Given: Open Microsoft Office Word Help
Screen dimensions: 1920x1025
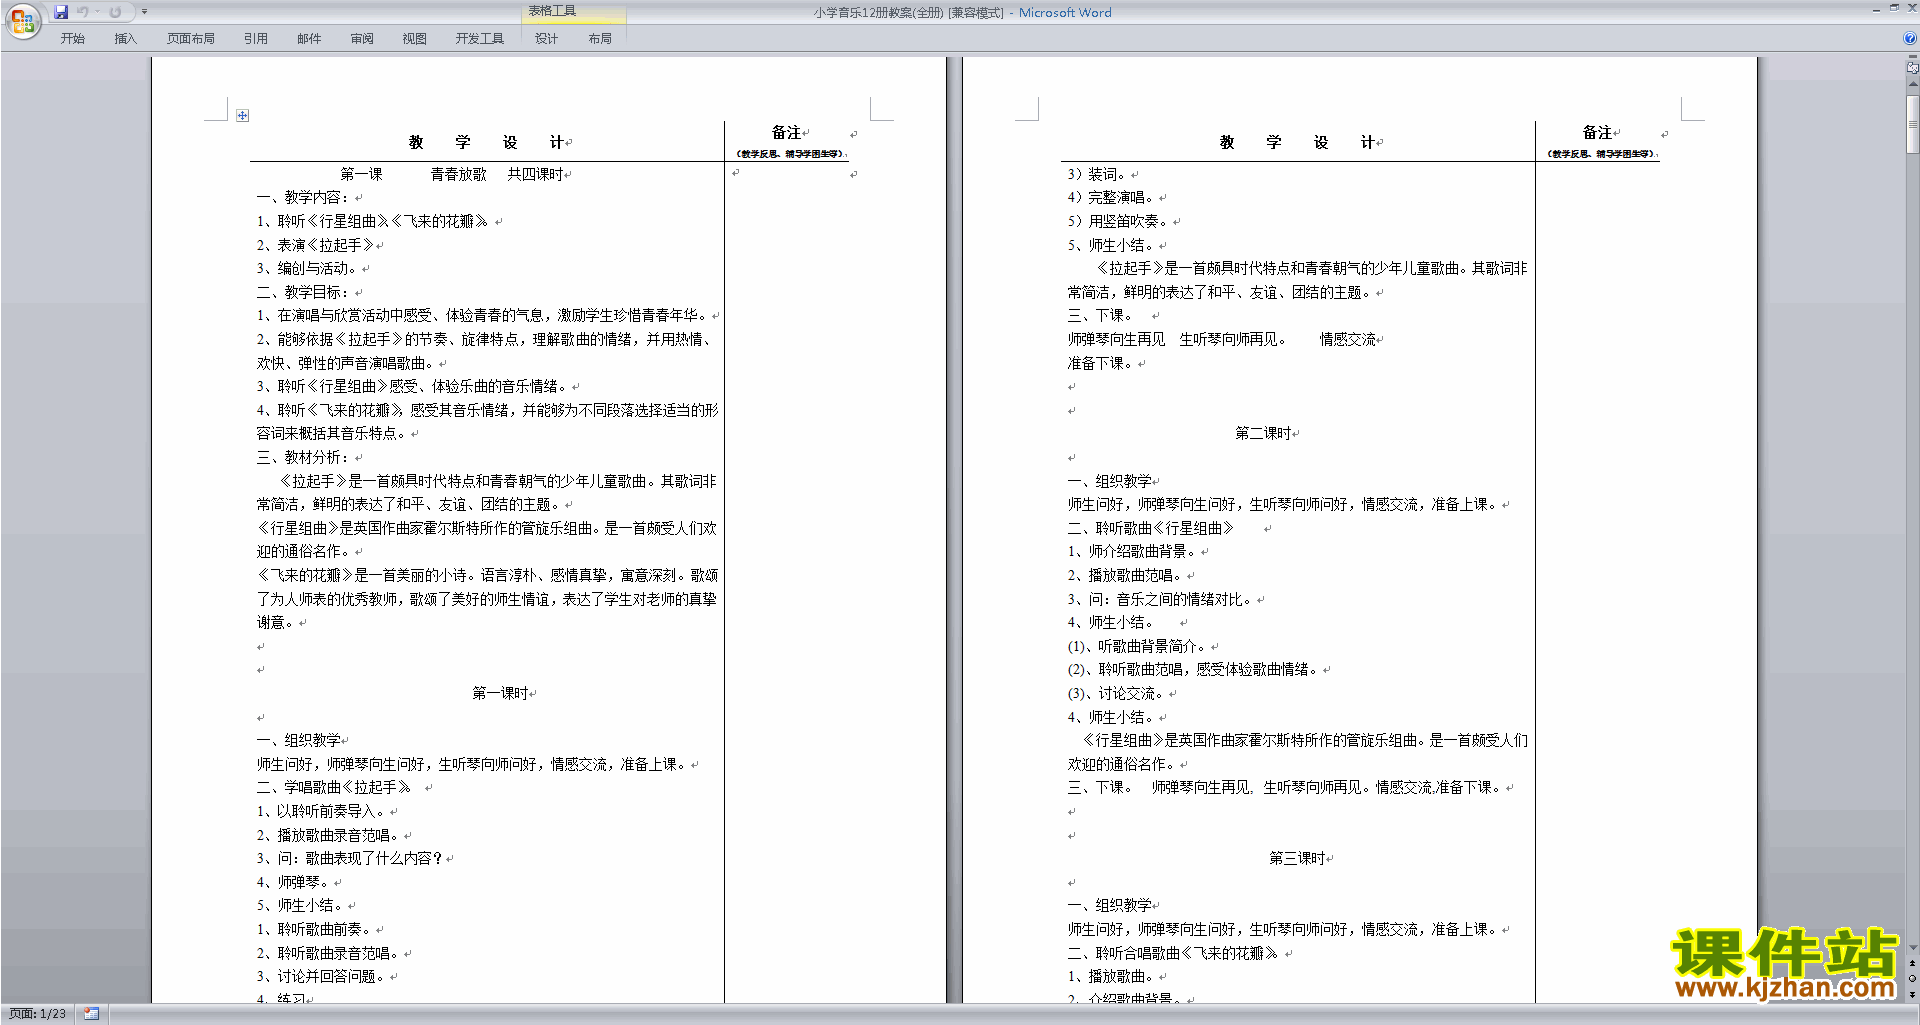Looking at the screenshot, I should coord(1910,38).
